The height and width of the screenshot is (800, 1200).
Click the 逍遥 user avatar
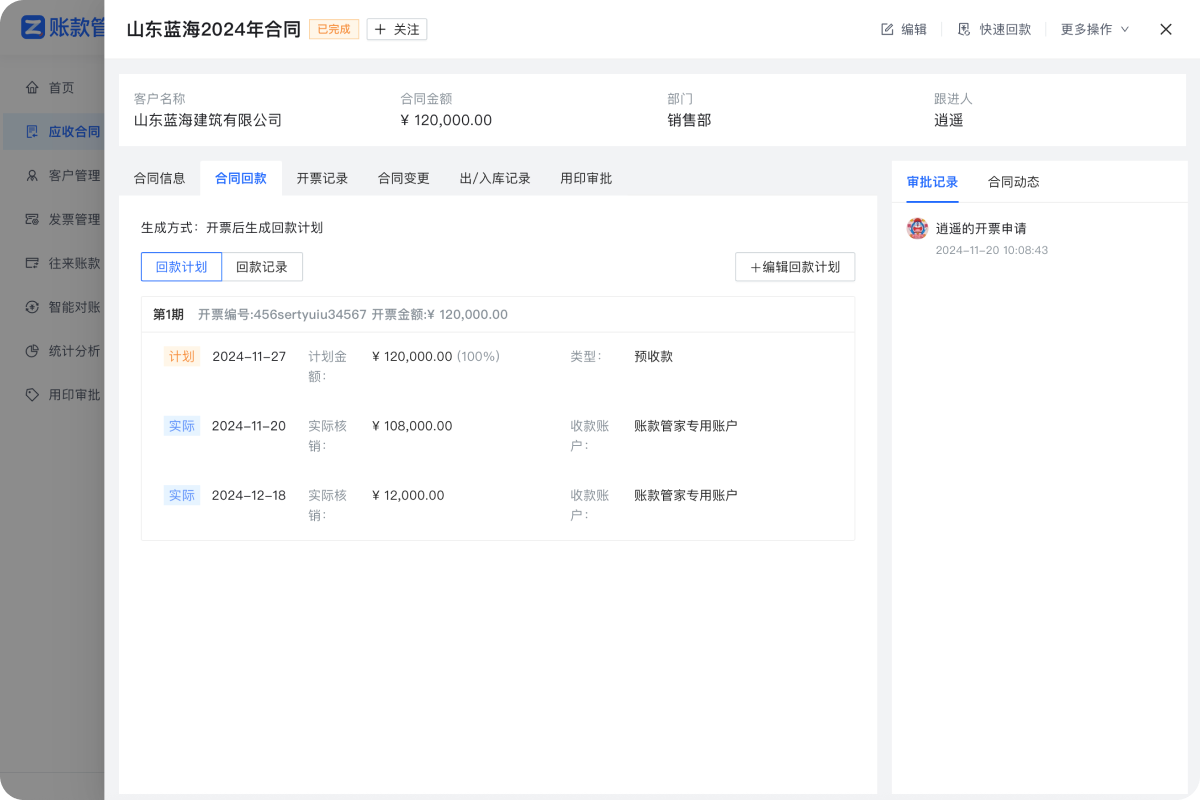pyautogui.click(x=917, y=229)
